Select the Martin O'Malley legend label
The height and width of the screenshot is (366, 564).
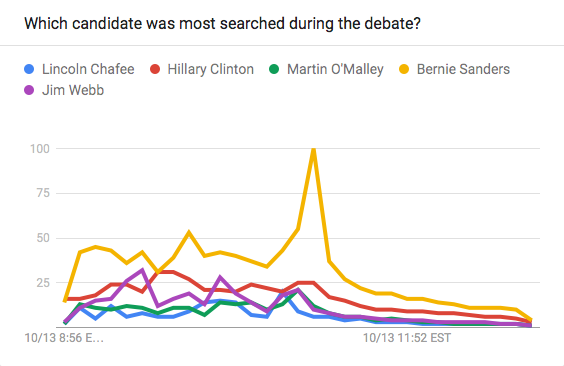[335, 69]
